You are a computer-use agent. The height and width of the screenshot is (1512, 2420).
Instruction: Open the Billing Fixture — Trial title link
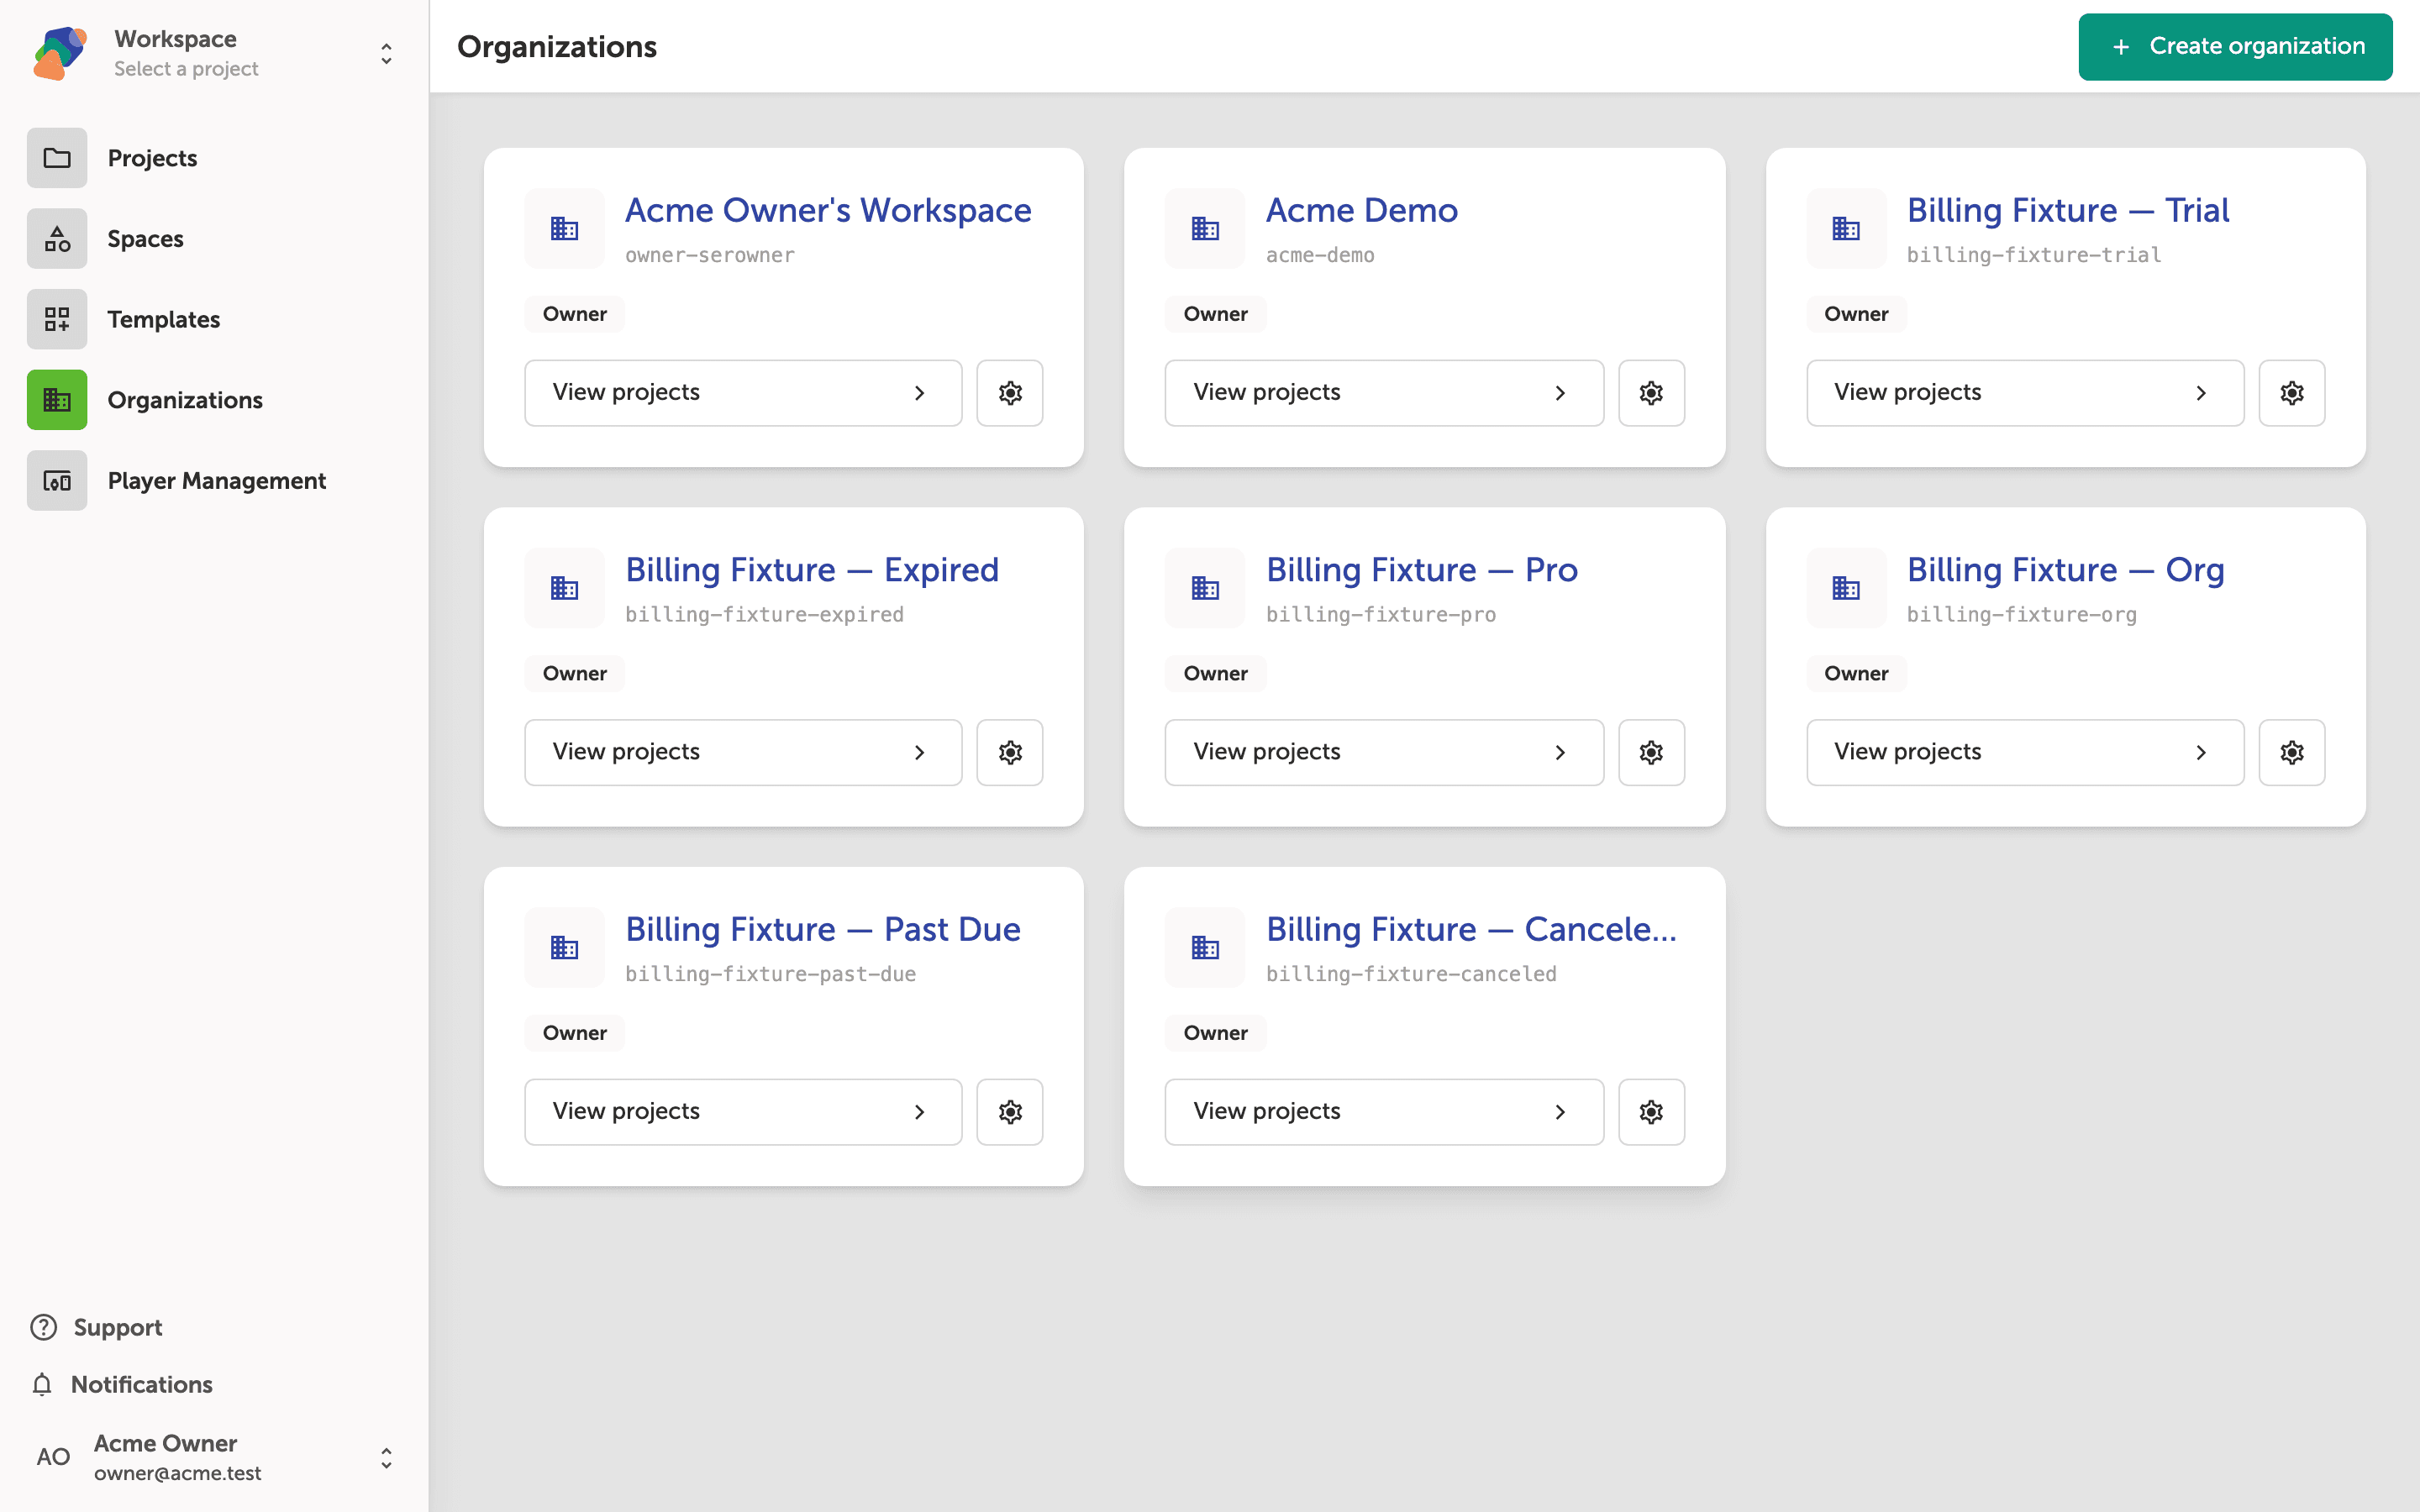[x=2068, y=210]
